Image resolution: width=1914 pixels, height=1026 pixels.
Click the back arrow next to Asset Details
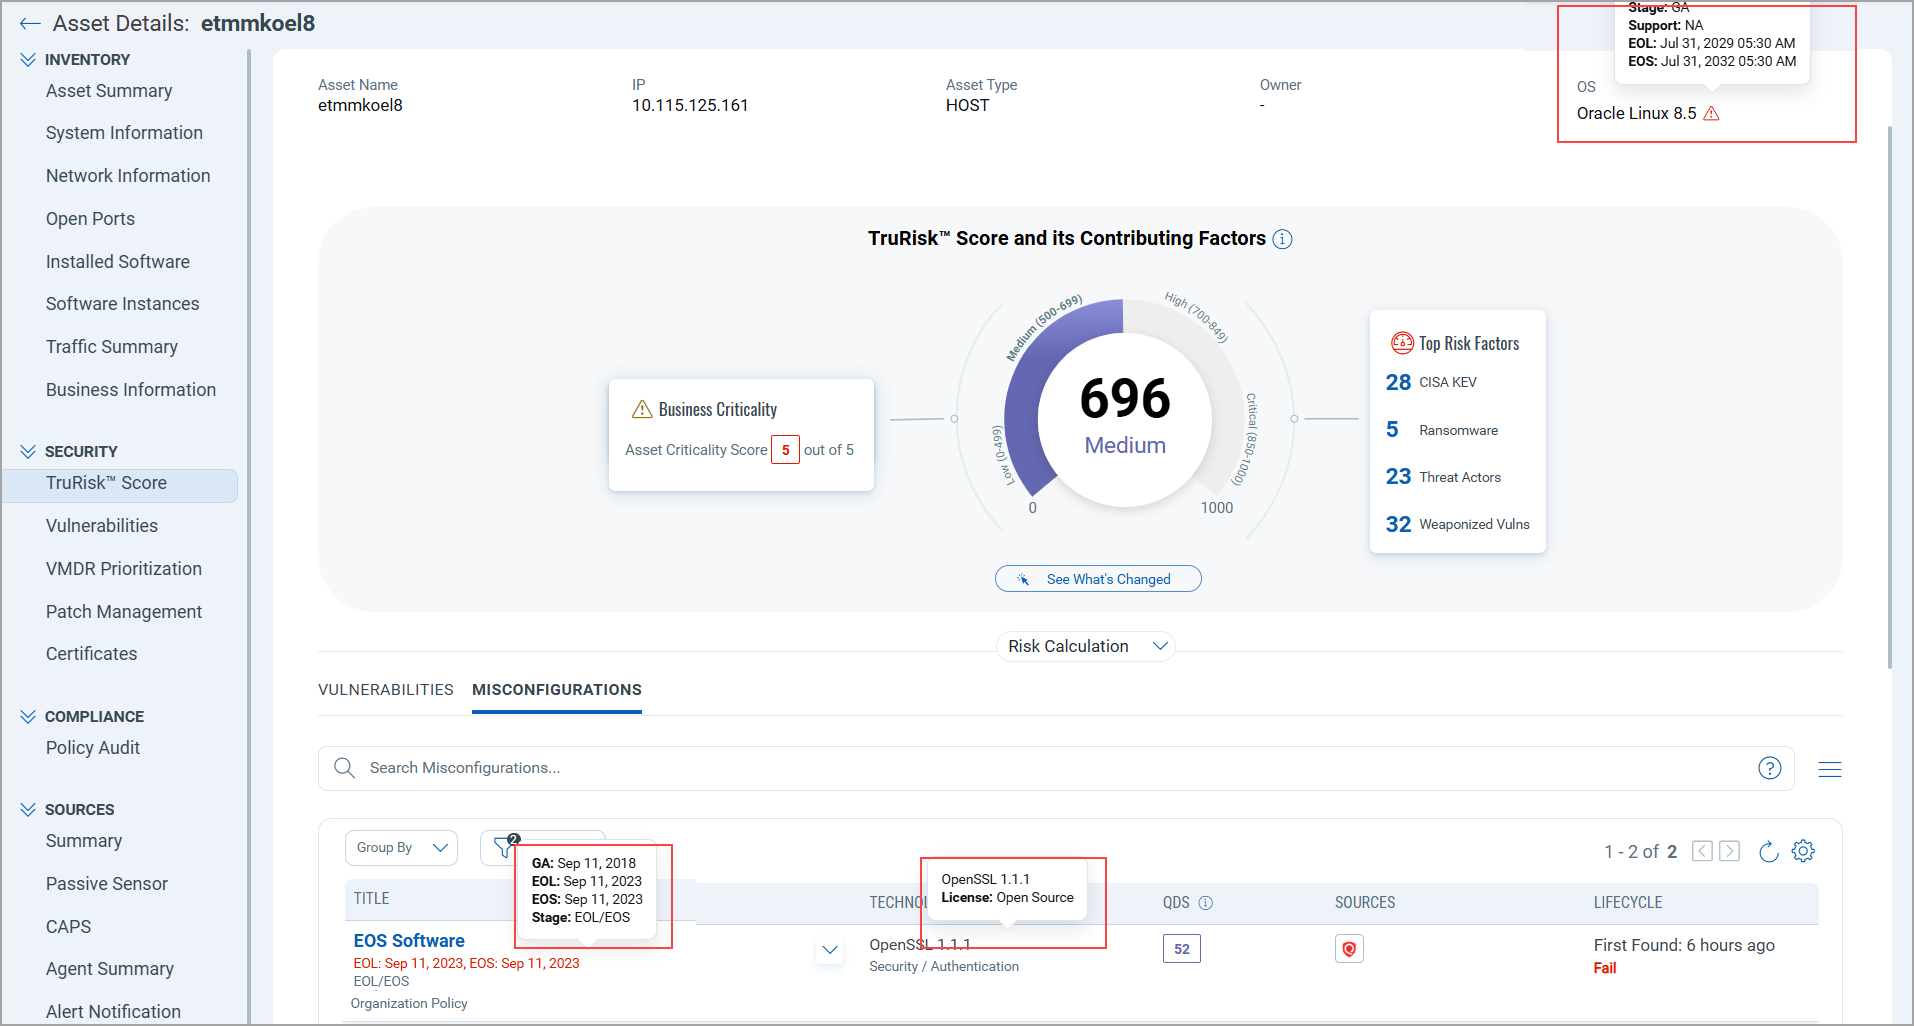pyautogui.click(x=29, y=23)
